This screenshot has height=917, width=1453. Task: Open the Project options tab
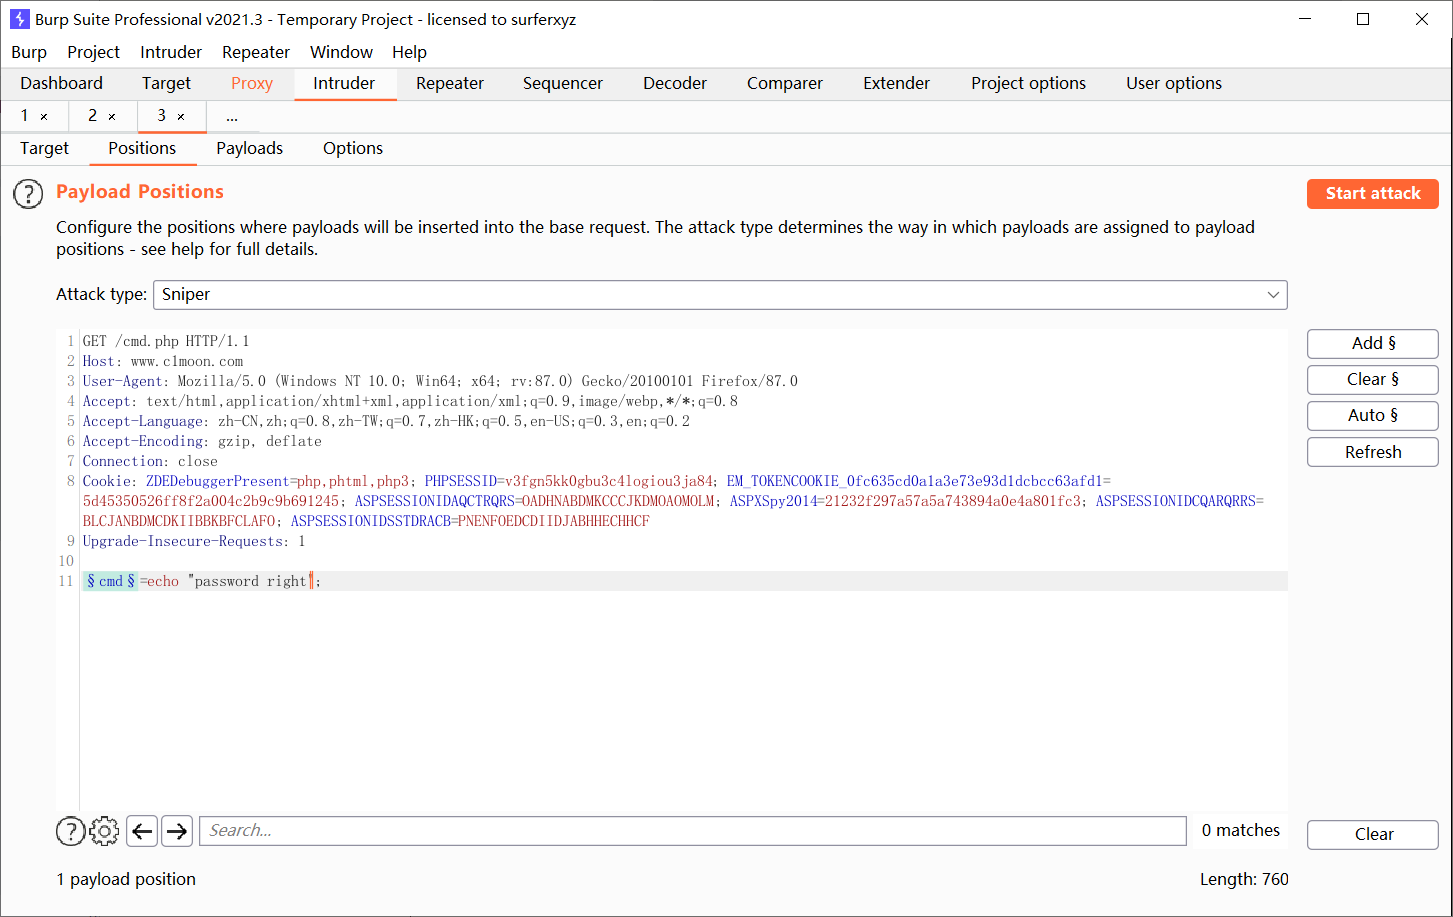[x=1028, y=84]
